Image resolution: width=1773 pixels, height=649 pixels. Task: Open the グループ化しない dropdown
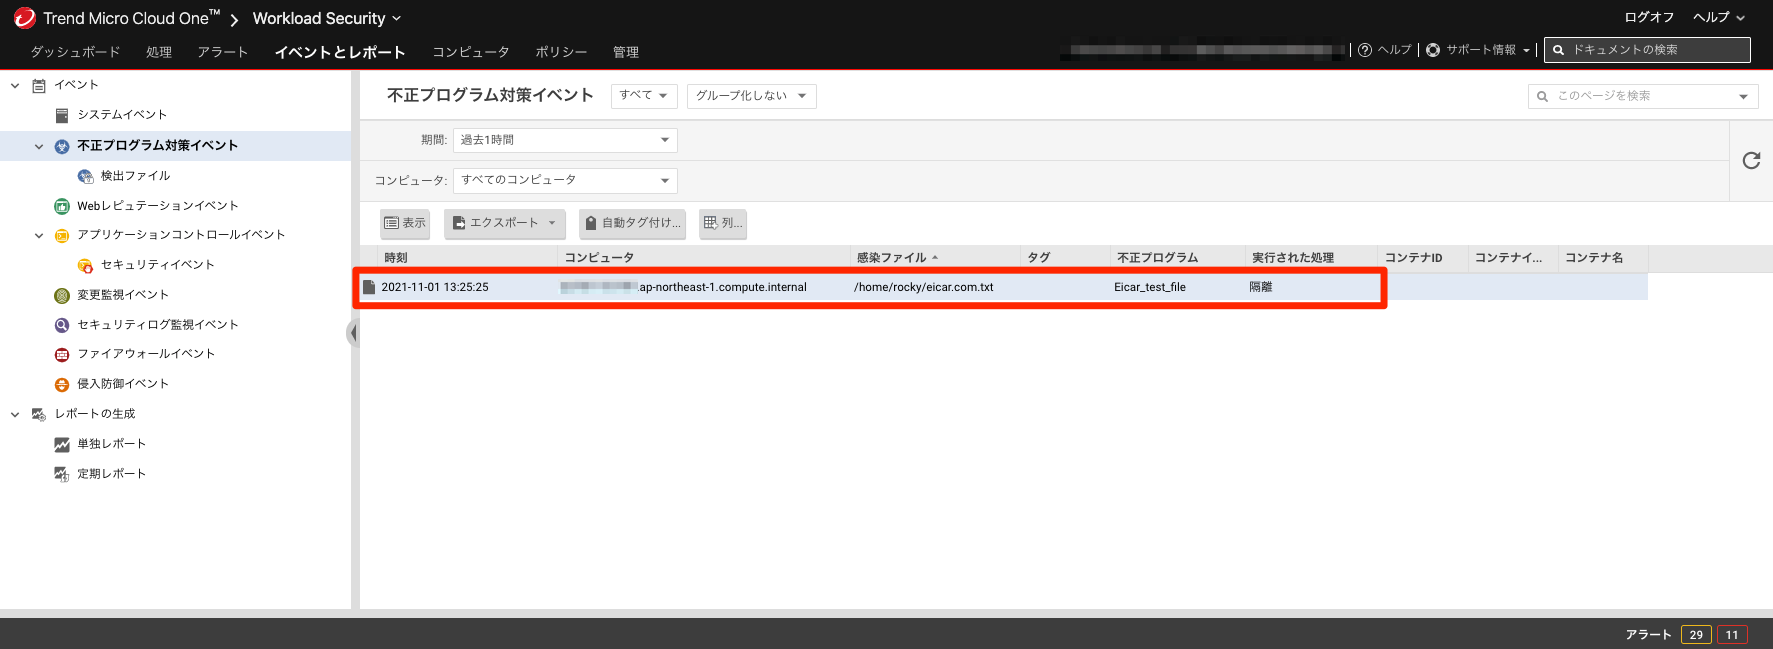[752, 96]
